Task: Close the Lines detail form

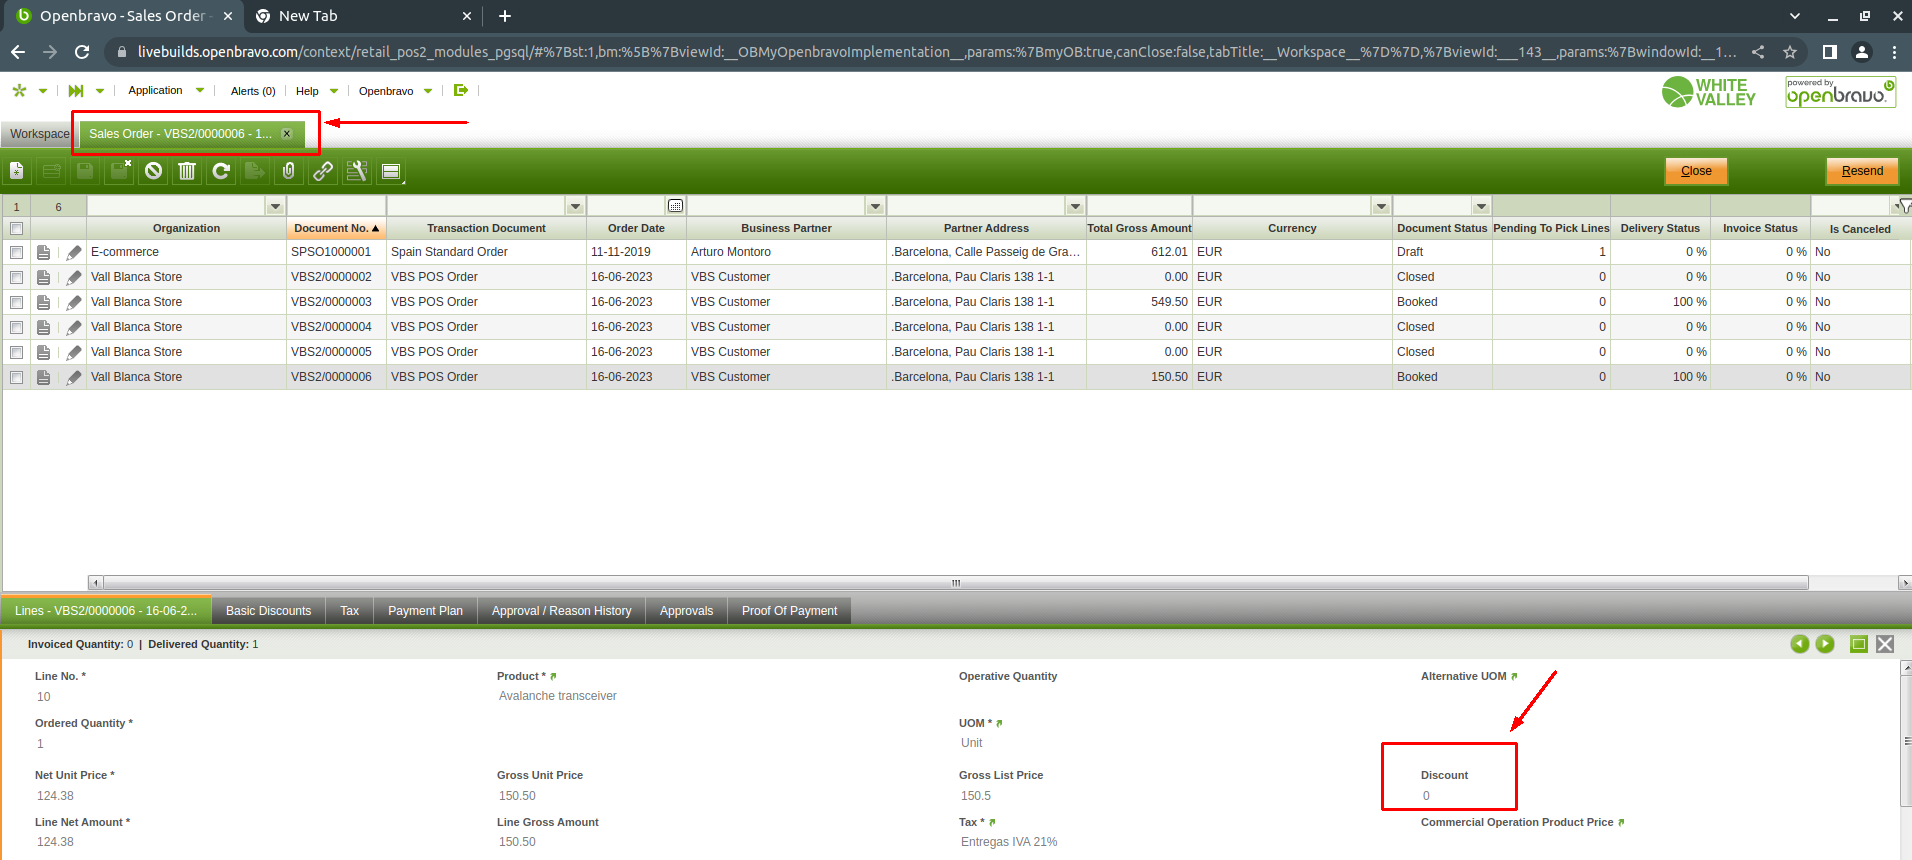Action: tap(1885, 644)
